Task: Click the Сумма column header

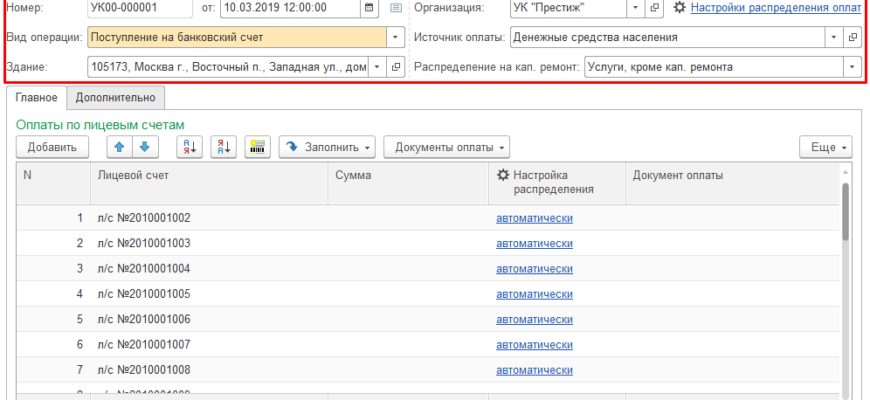Action: (408, 183)
